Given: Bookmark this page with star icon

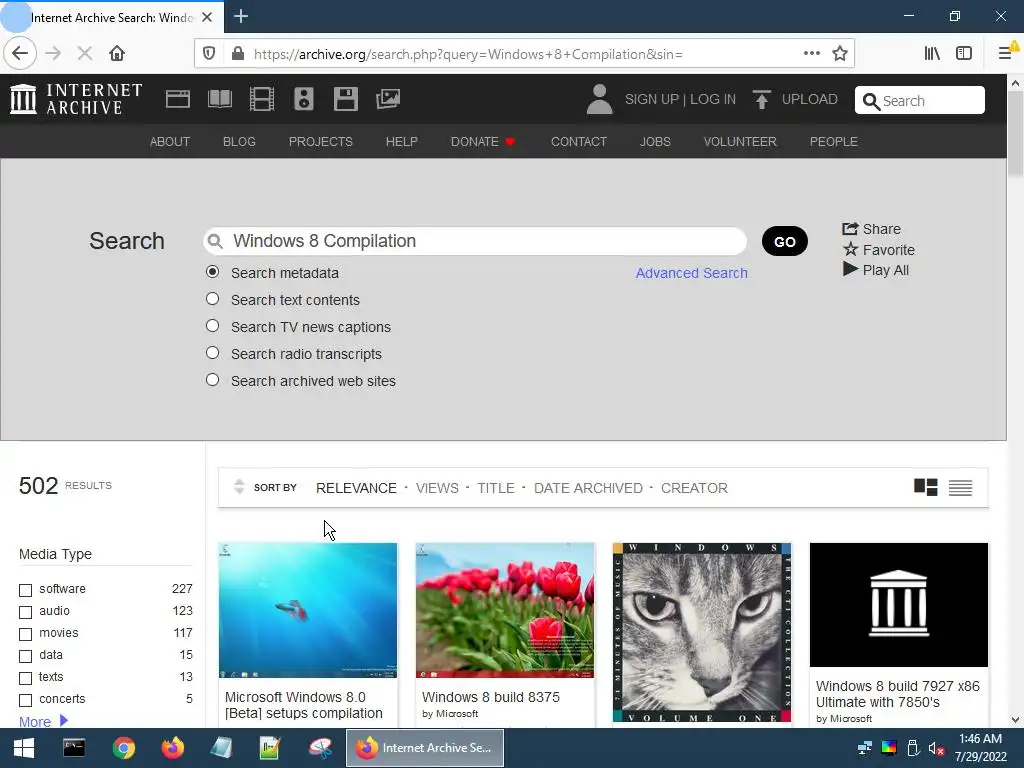Looking at the screenshot, I should coord(840,54).
